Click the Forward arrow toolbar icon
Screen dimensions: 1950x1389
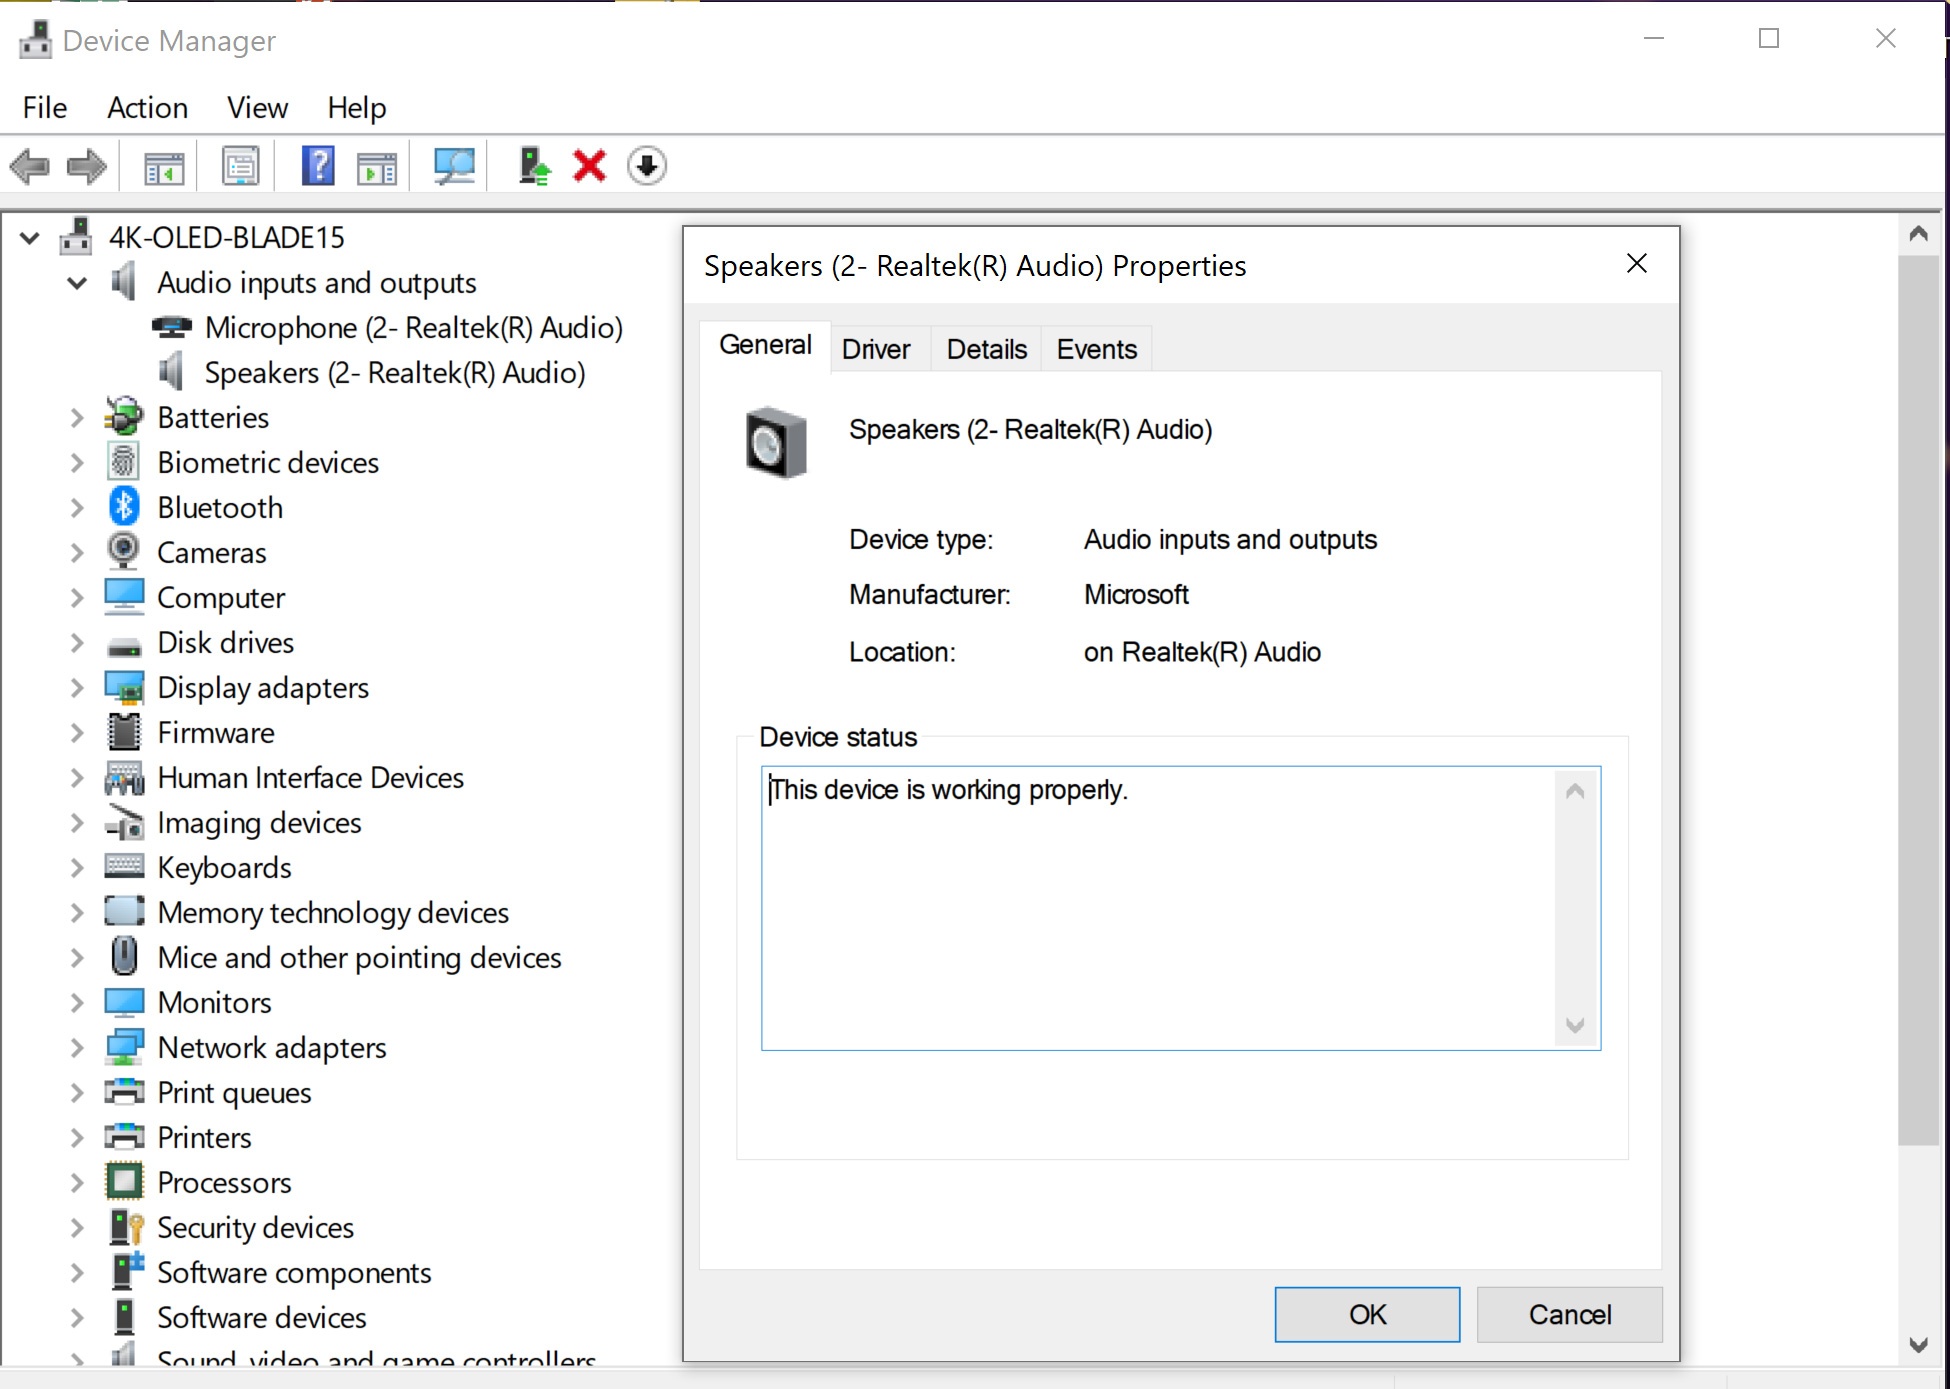(87, 166)
